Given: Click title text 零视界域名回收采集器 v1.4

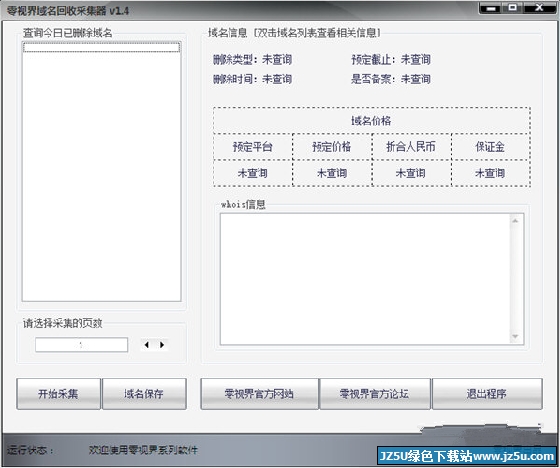Looking at the screenshot, I should point(68,11).
